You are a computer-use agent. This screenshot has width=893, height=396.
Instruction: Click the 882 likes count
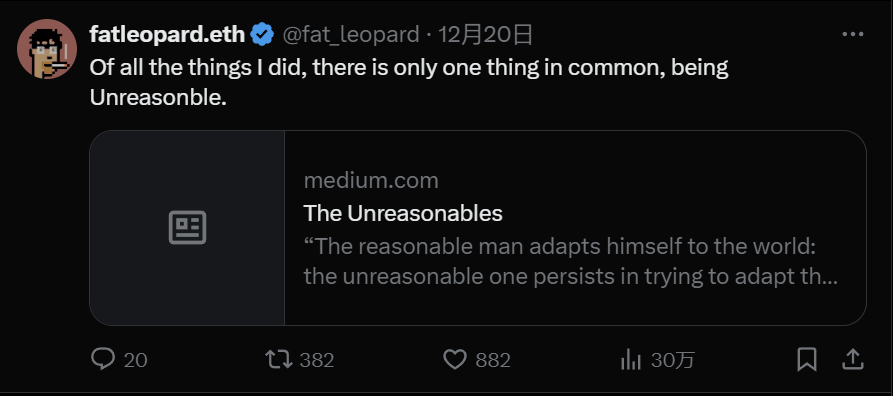tap(493, 361)
